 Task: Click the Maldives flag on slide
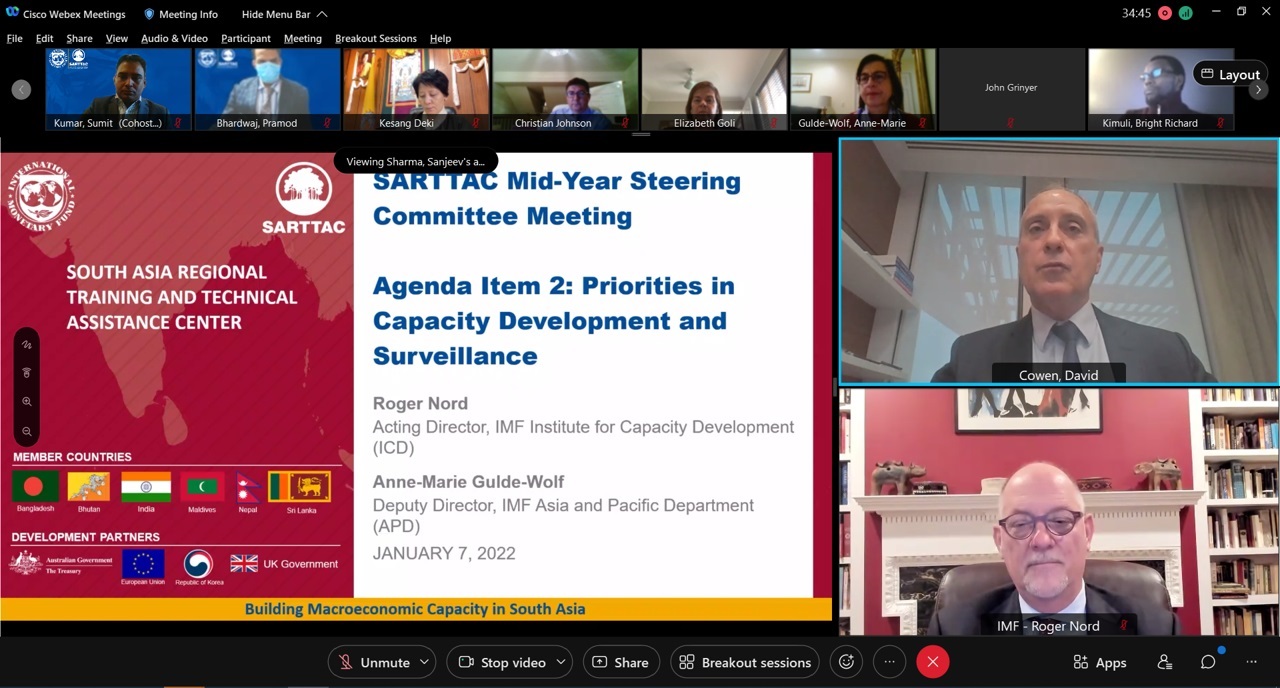click(202, 487)
